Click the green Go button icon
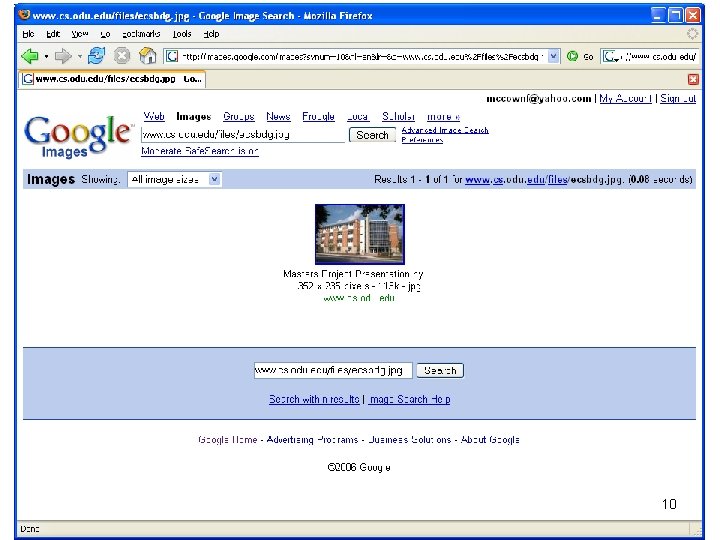Screen dimensions: 720x540 click(x=572, y=56)
